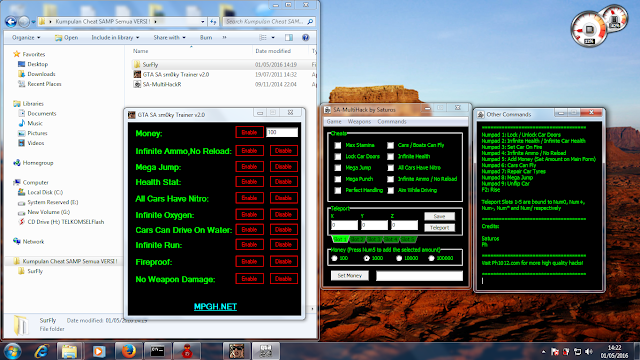Open the MPGH.NET link
The width and height of the screenshot is (640, 360).
click(x=215, y=307)
